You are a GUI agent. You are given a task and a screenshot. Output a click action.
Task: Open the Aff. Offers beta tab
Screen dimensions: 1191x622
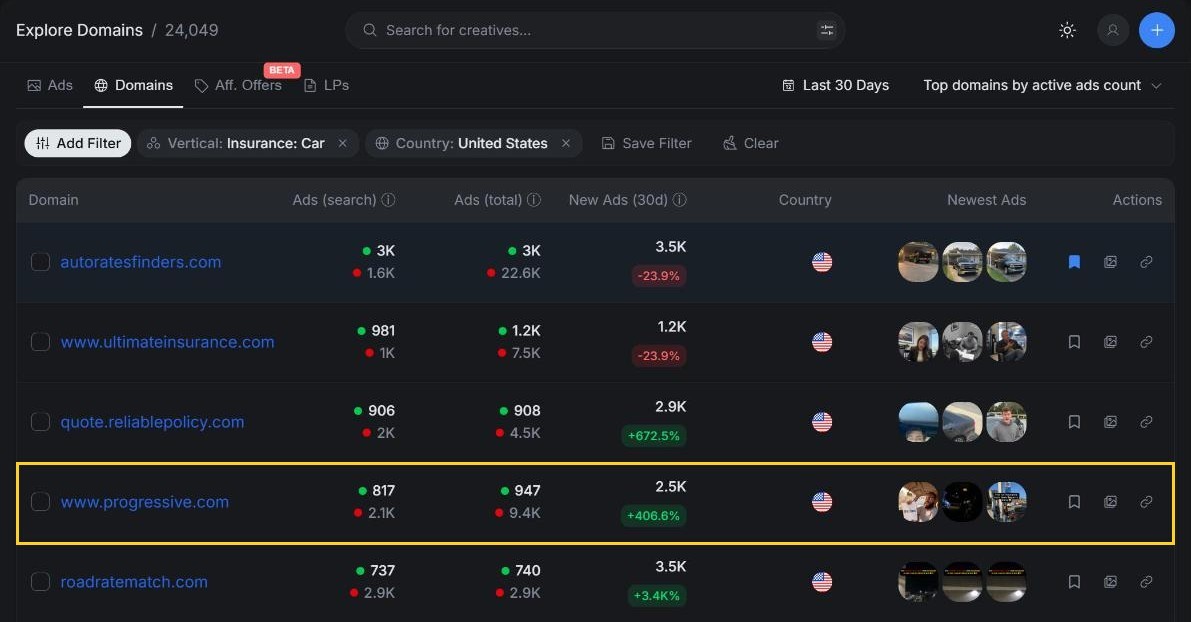[238, 85]
